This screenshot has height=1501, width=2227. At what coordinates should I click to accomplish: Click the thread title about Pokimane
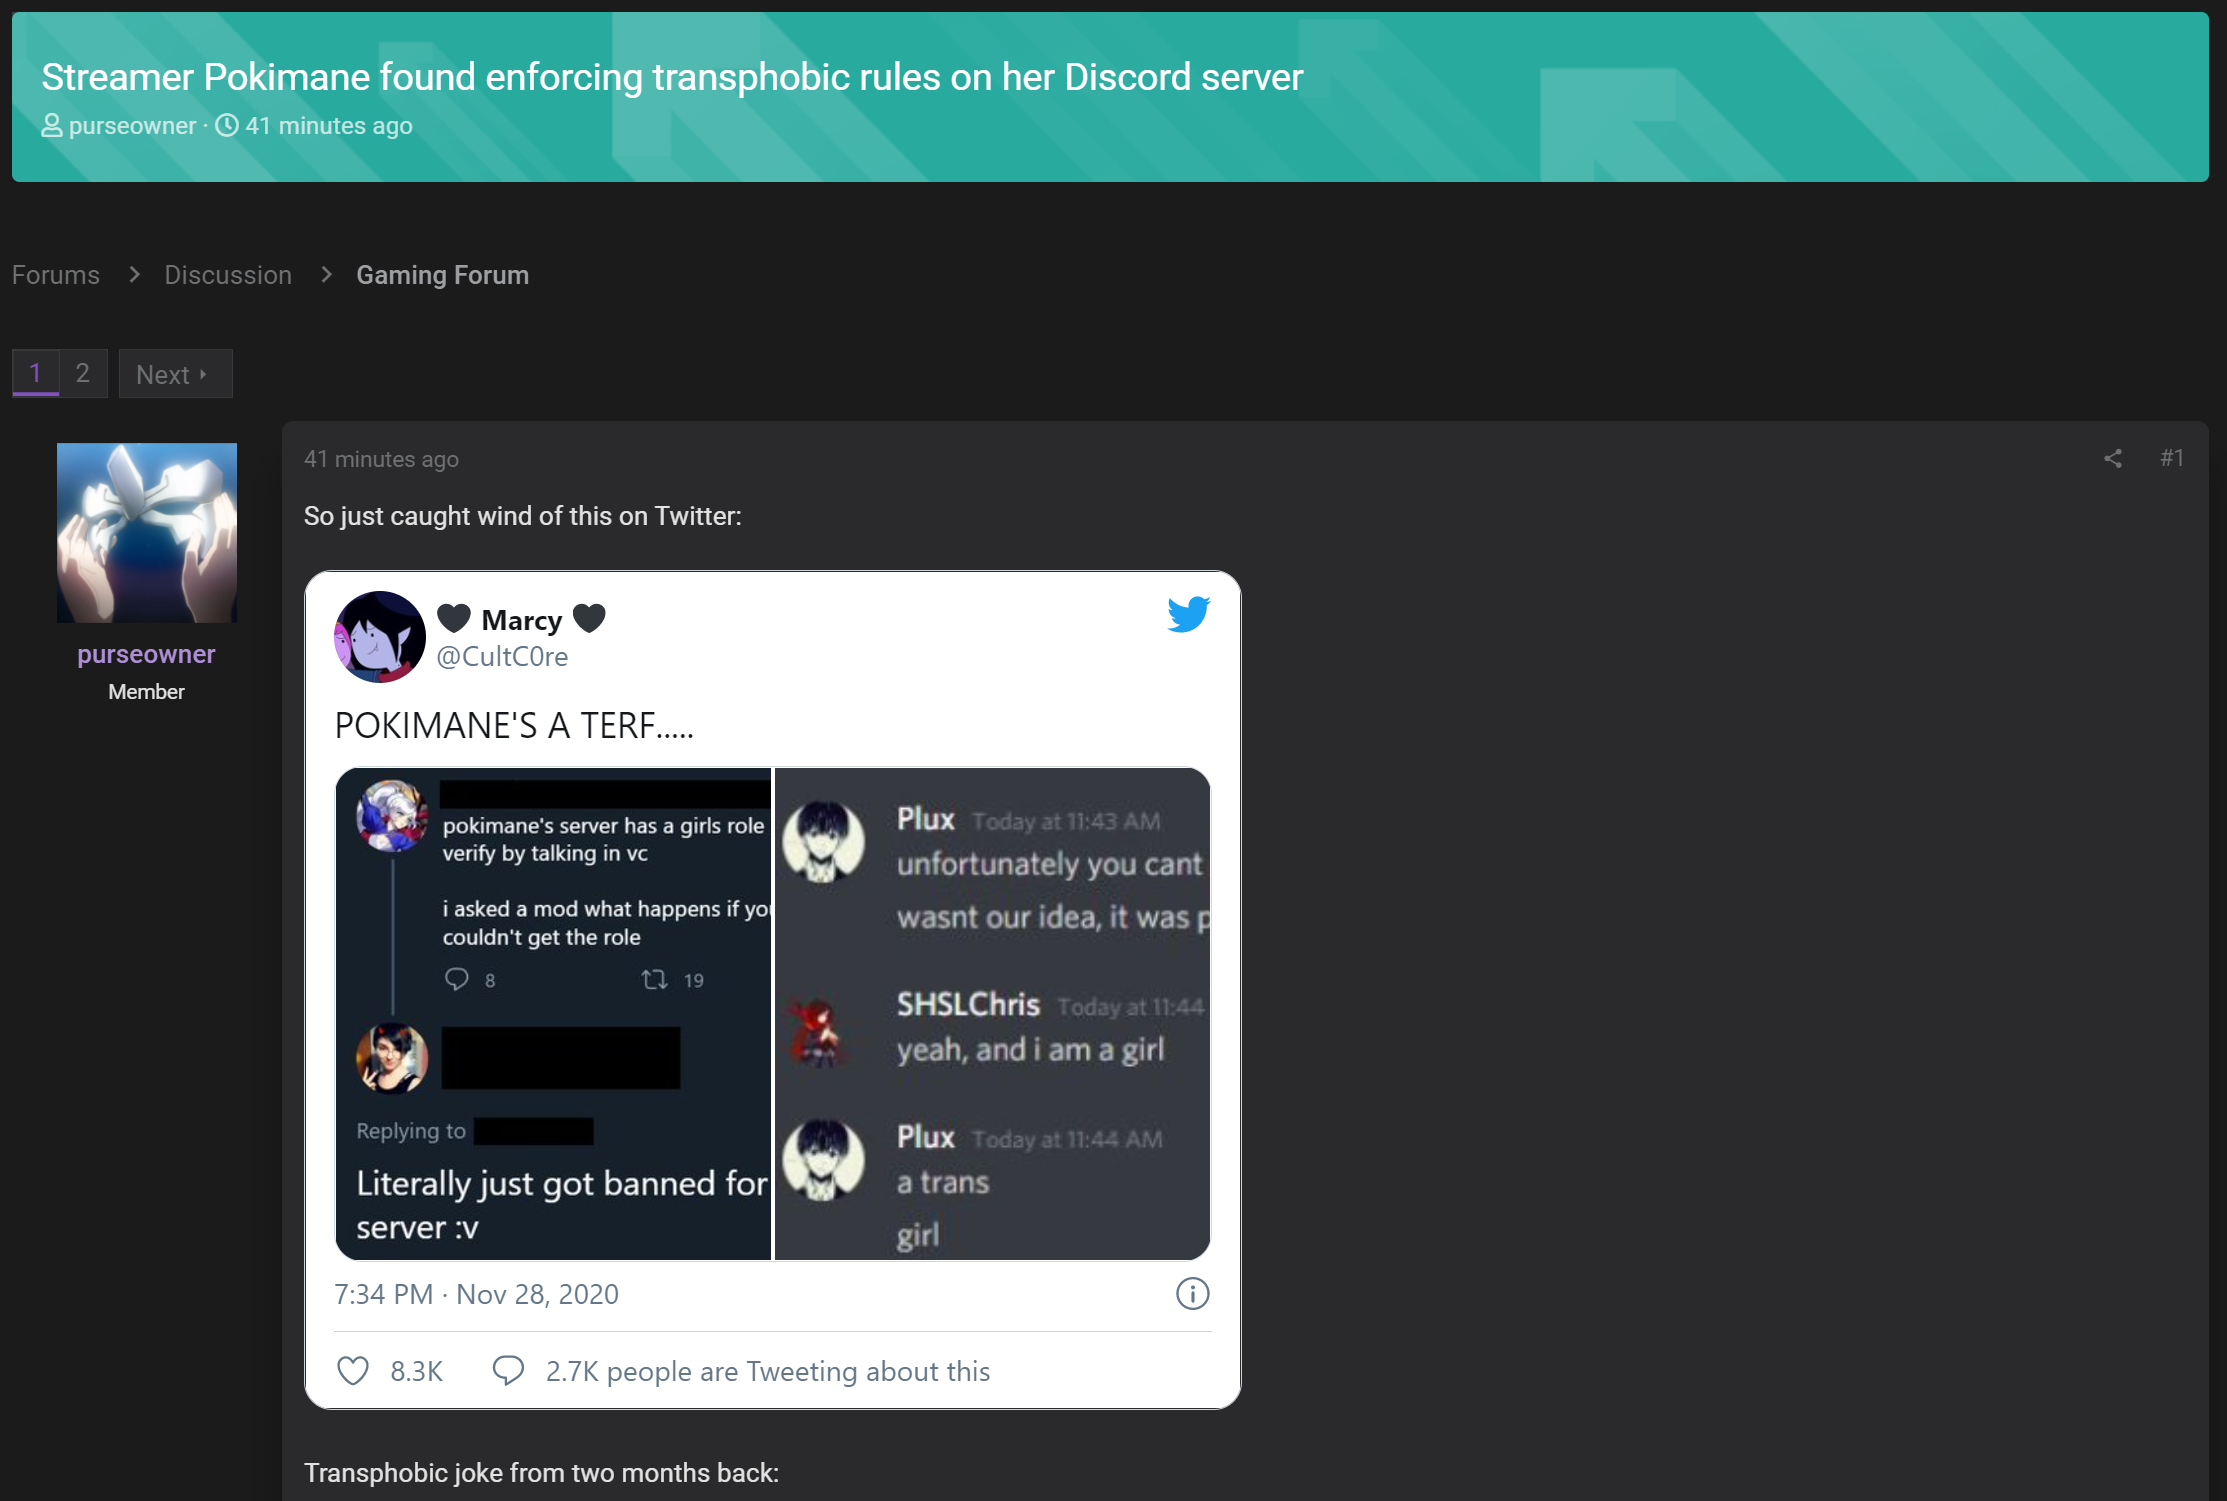[x=672, y=77]
